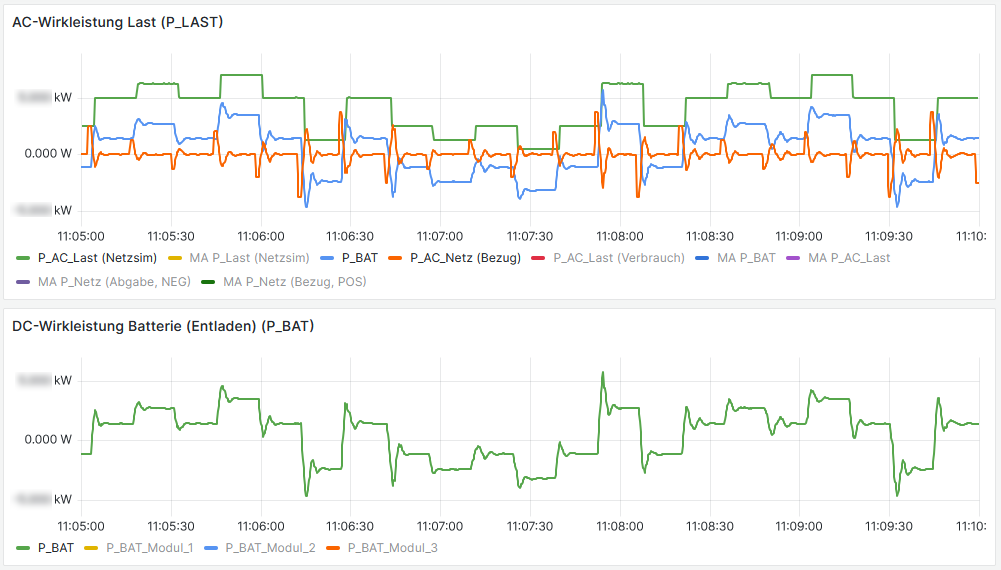Viewport: 1001px width, 570px height.
Task: Click the red series icon beside P_AC_Last (Verbrauch)
Action: tap(540, 258)
